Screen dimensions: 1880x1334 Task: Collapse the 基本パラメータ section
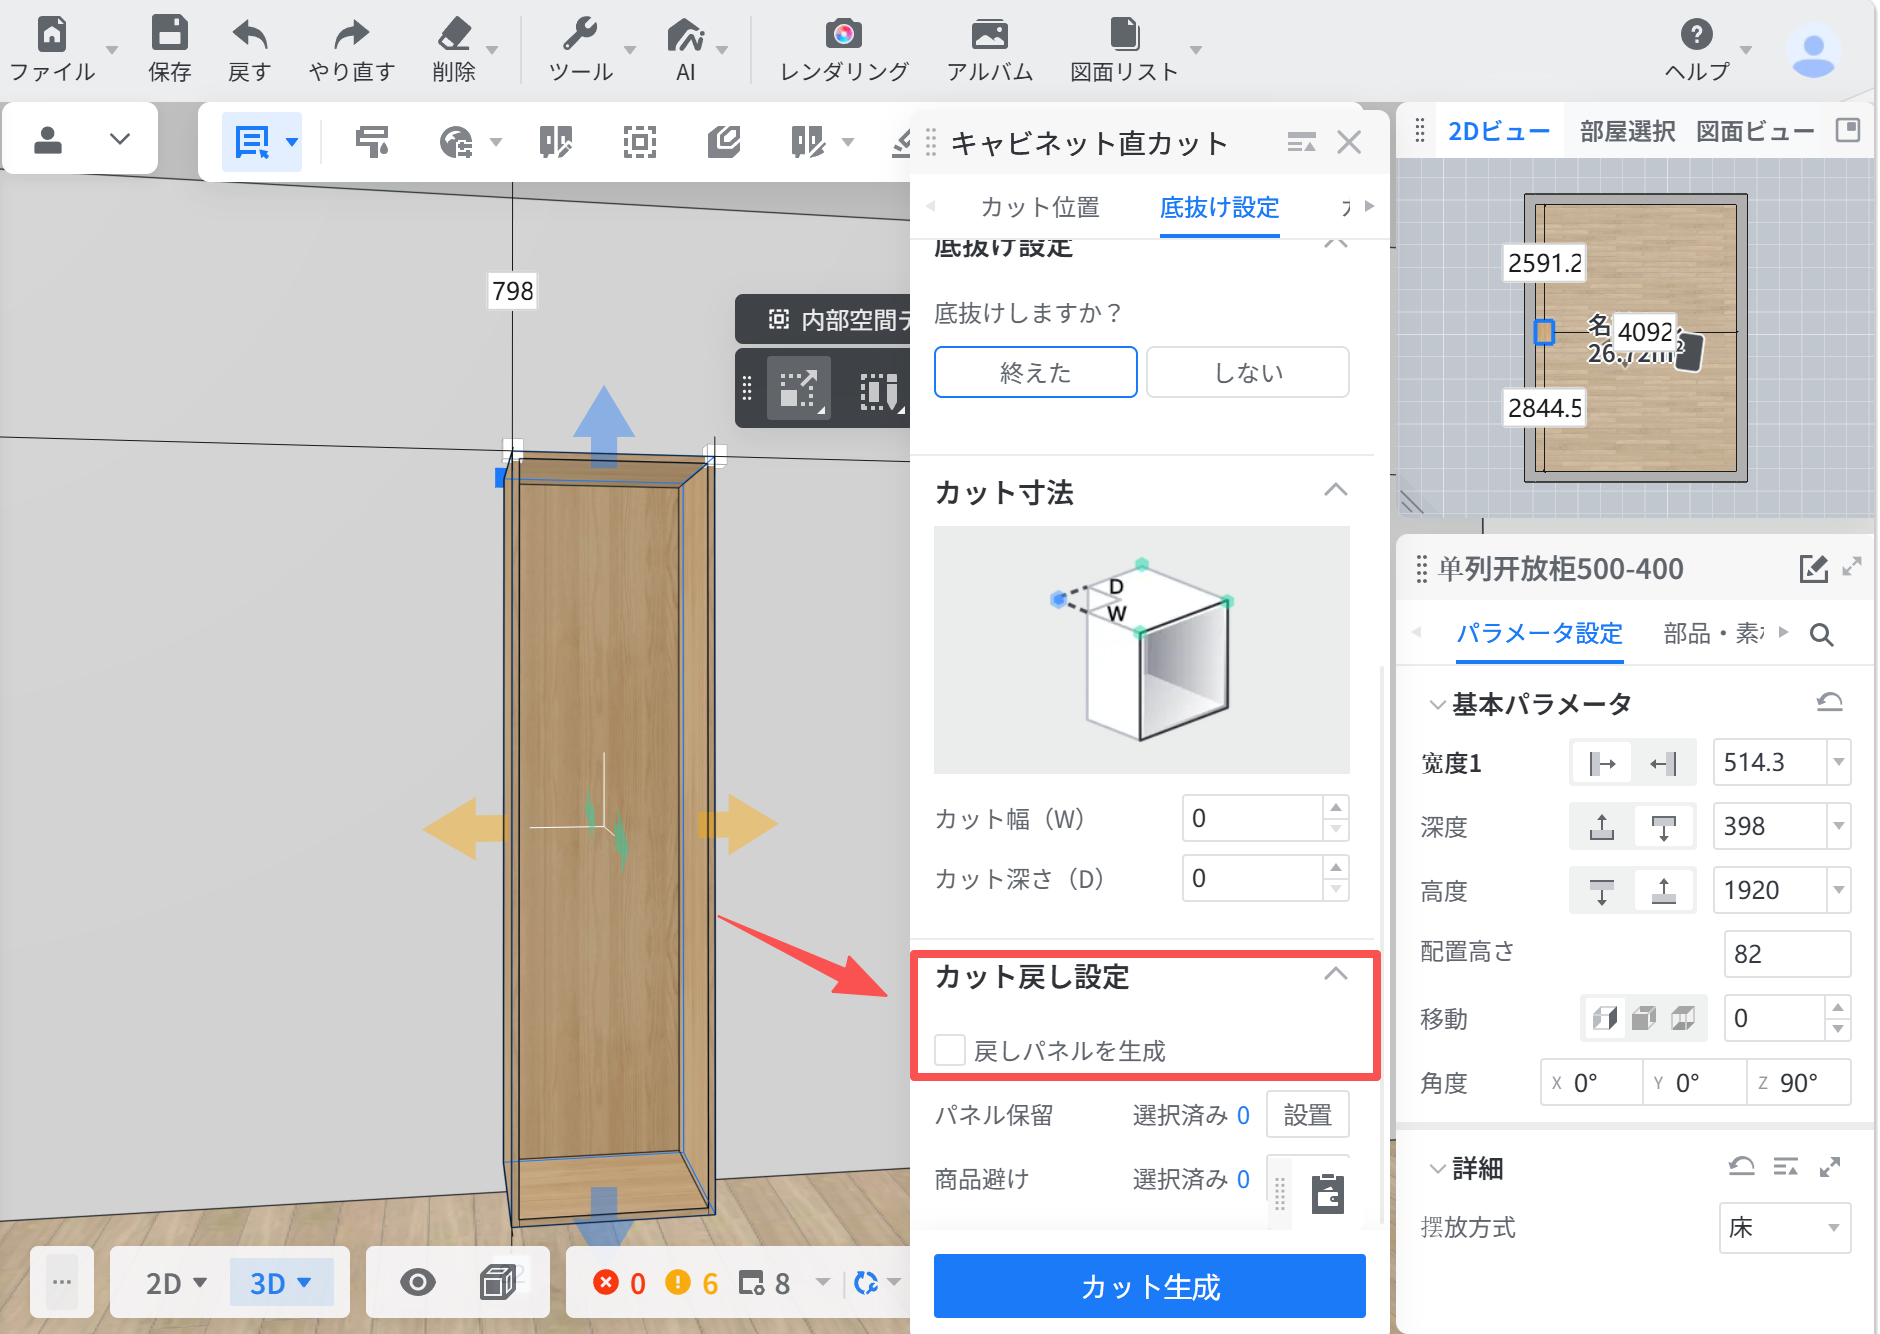(x=1437, y=704)
